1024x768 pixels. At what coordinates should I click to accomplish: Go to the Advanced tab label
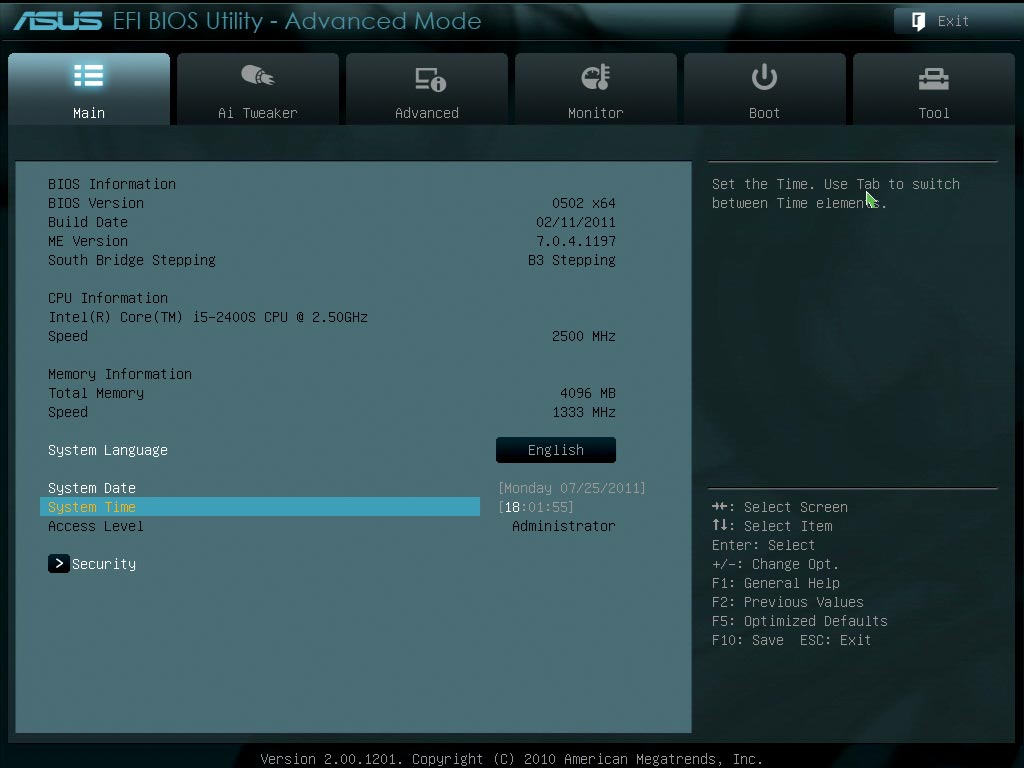426,113
